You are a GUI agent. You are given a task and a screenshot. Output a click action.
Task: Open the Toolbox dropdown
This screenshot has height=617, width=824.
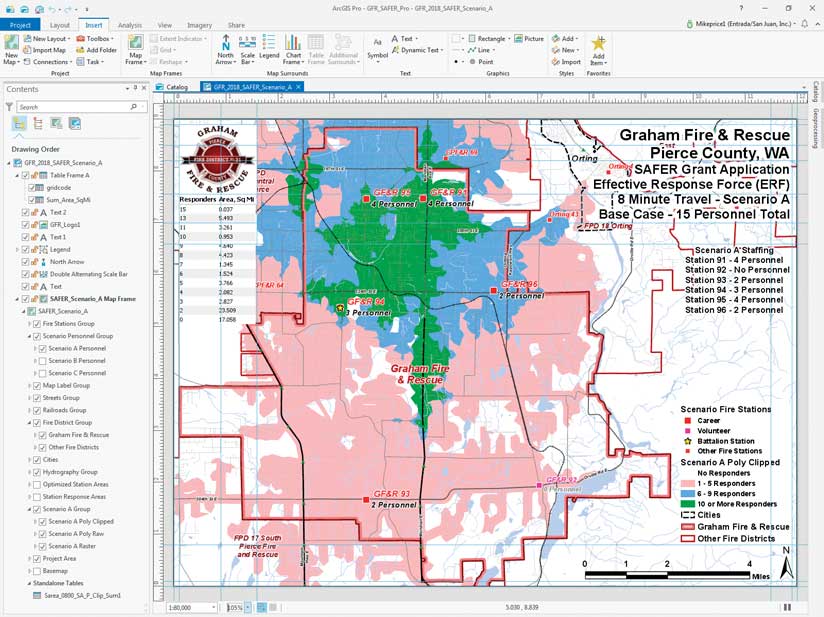(x=96, y=39)
